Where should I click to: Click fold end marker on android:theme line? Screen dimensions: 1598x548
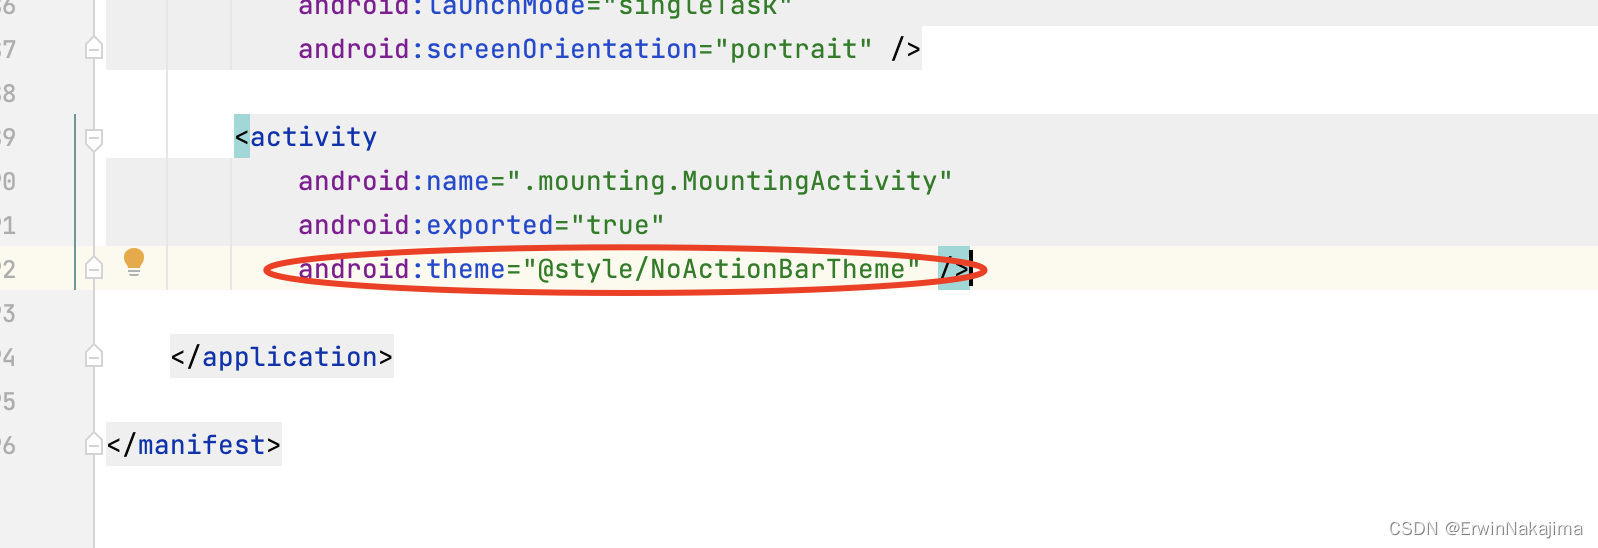(x=94, y=268)
